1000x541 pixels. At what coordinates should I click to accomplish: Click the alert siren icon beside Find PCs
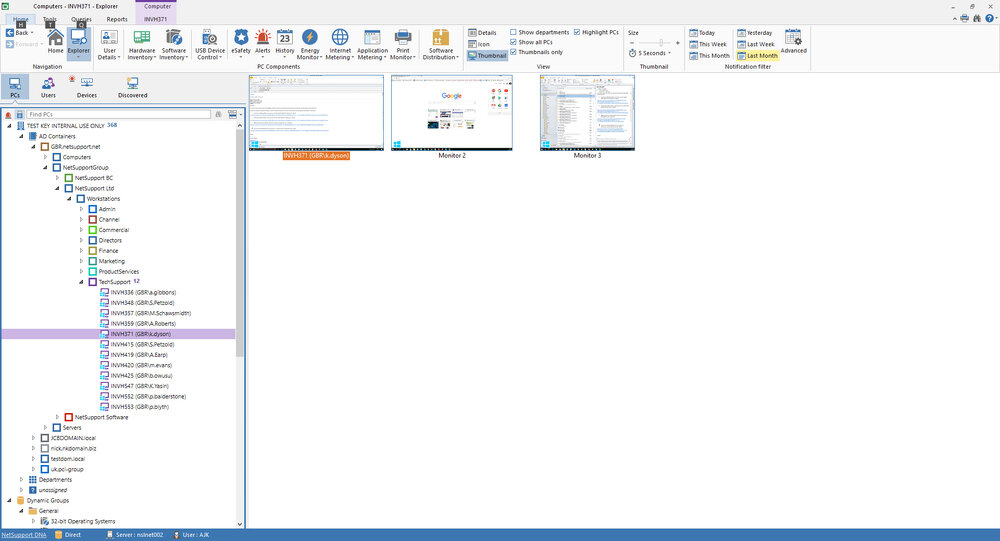[x=8, y=115]
